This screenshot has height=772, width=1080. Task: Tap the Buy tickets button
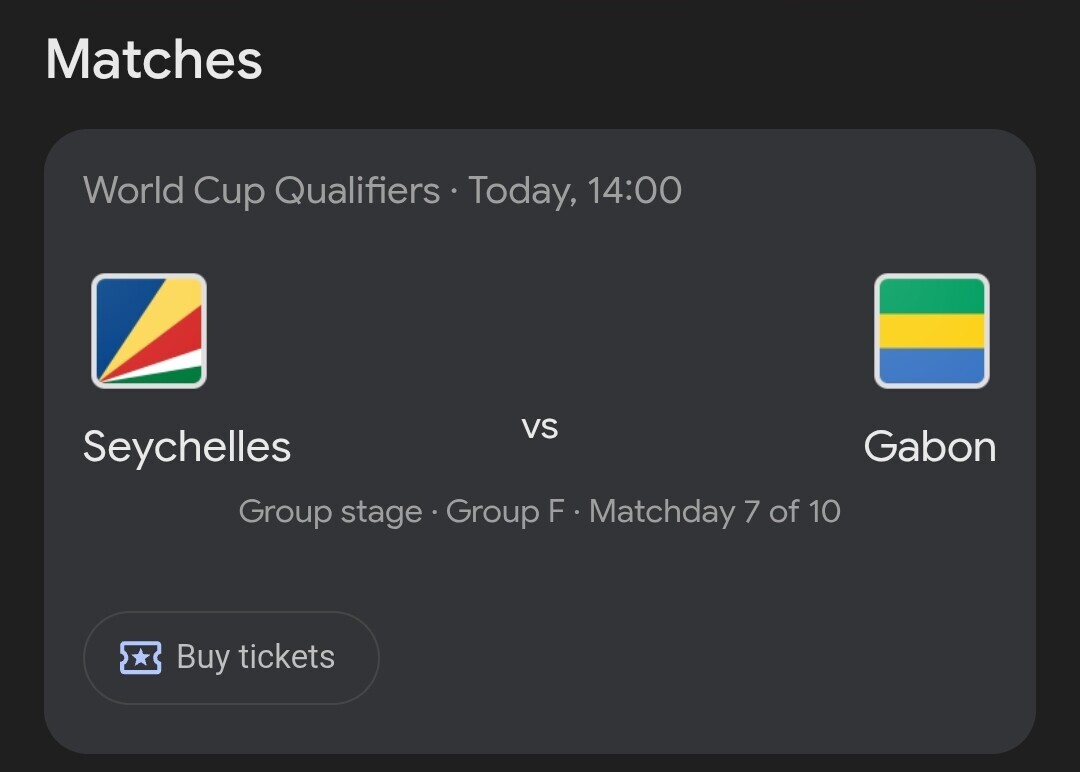pos(231,658)
